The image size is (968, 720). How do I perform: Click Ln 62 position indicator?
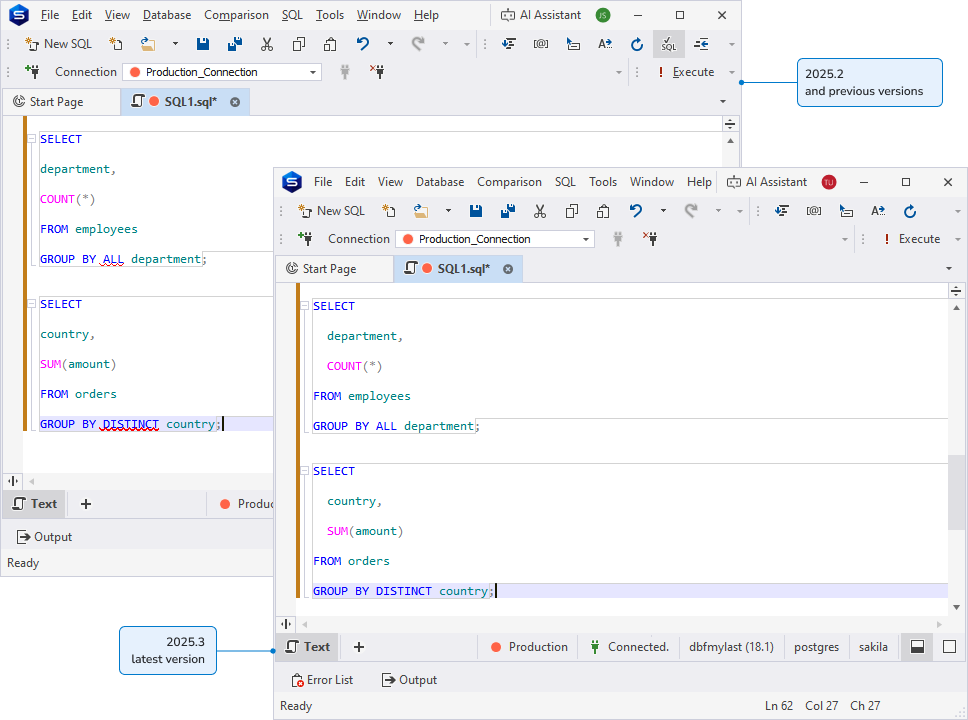pyautogui.click(x=779, y=705)
